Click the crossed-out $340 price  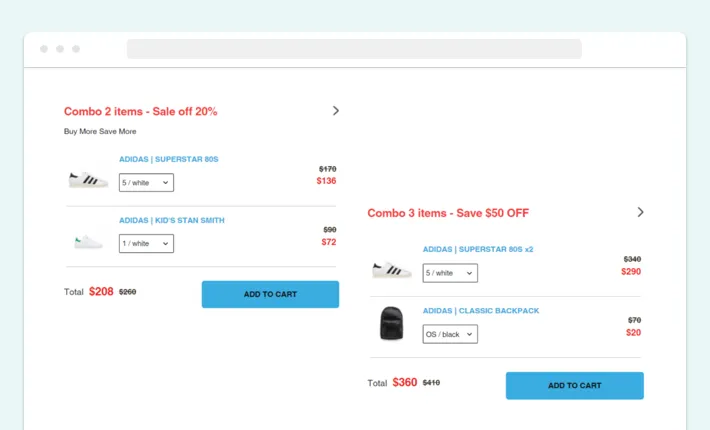pos(632,259)
